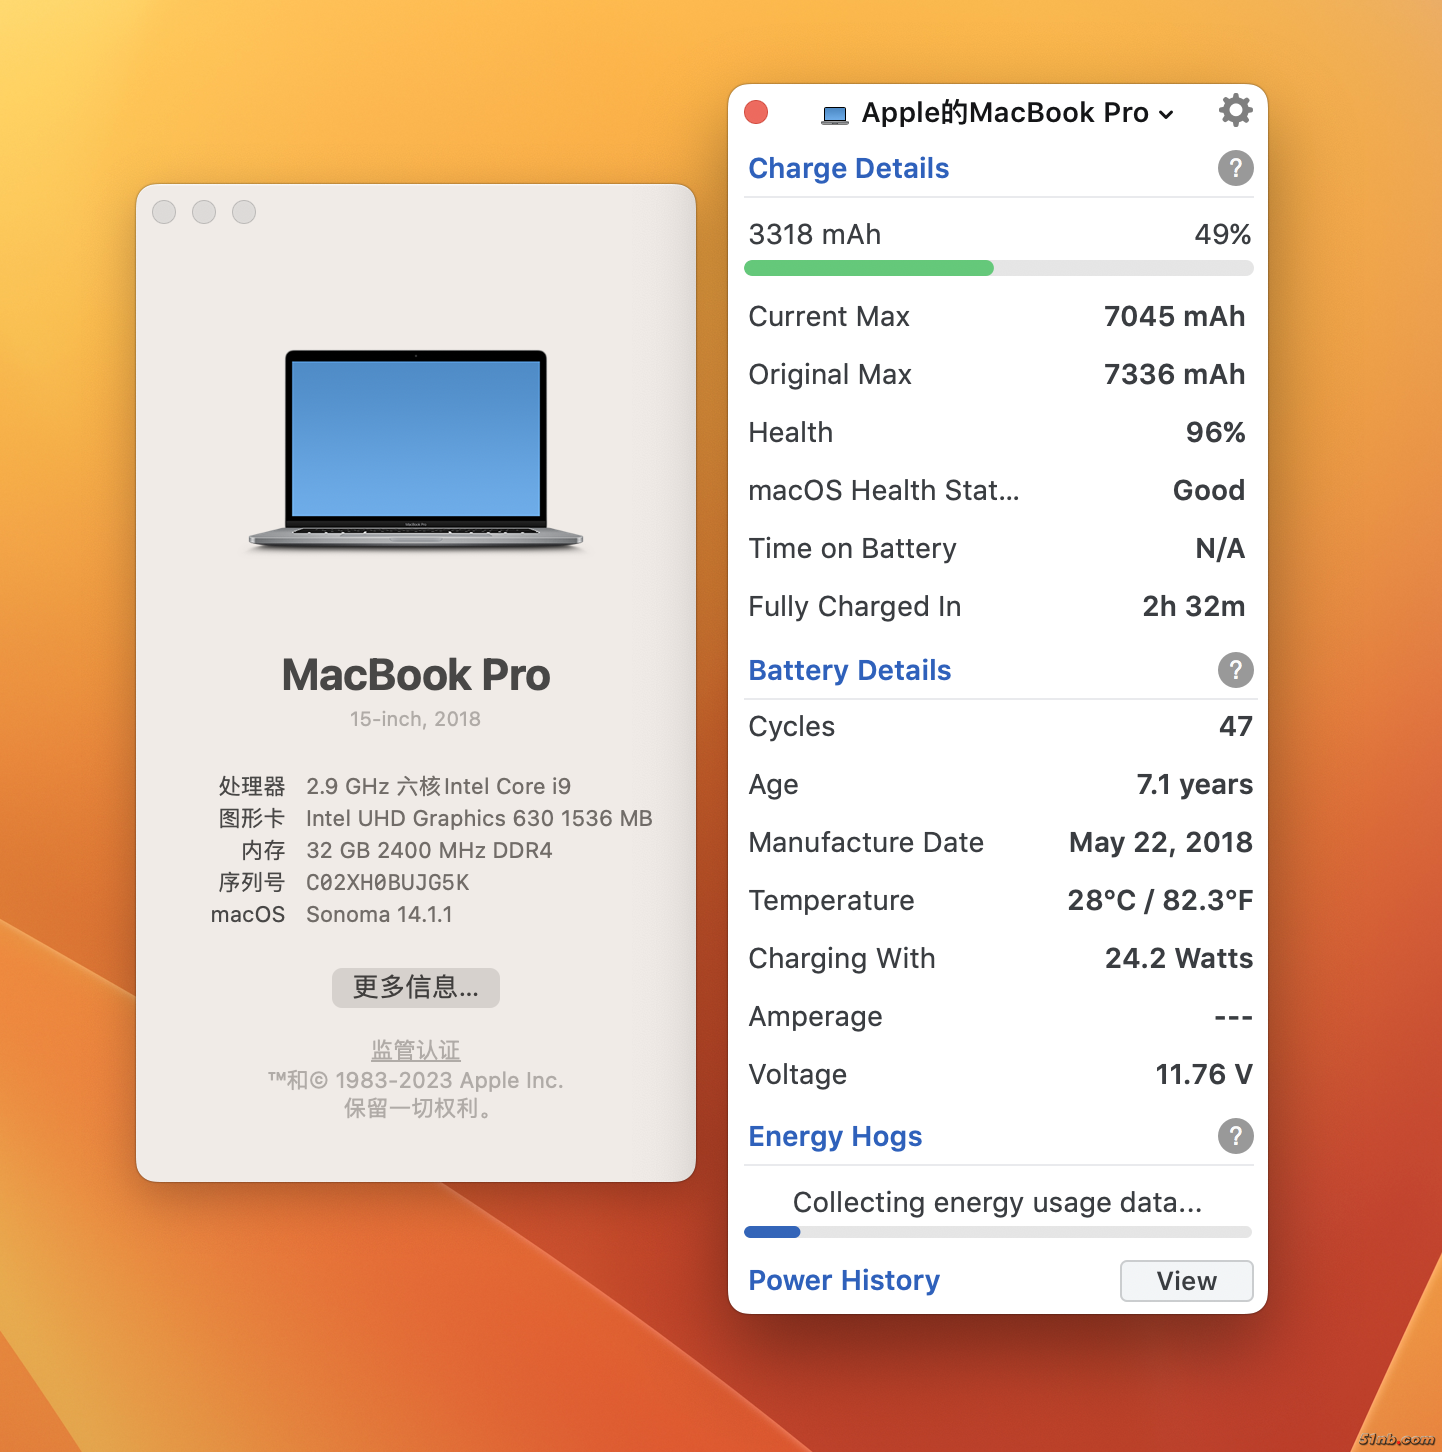Click the serial number C02XH0BUJG5K

(x=388, y=882)
